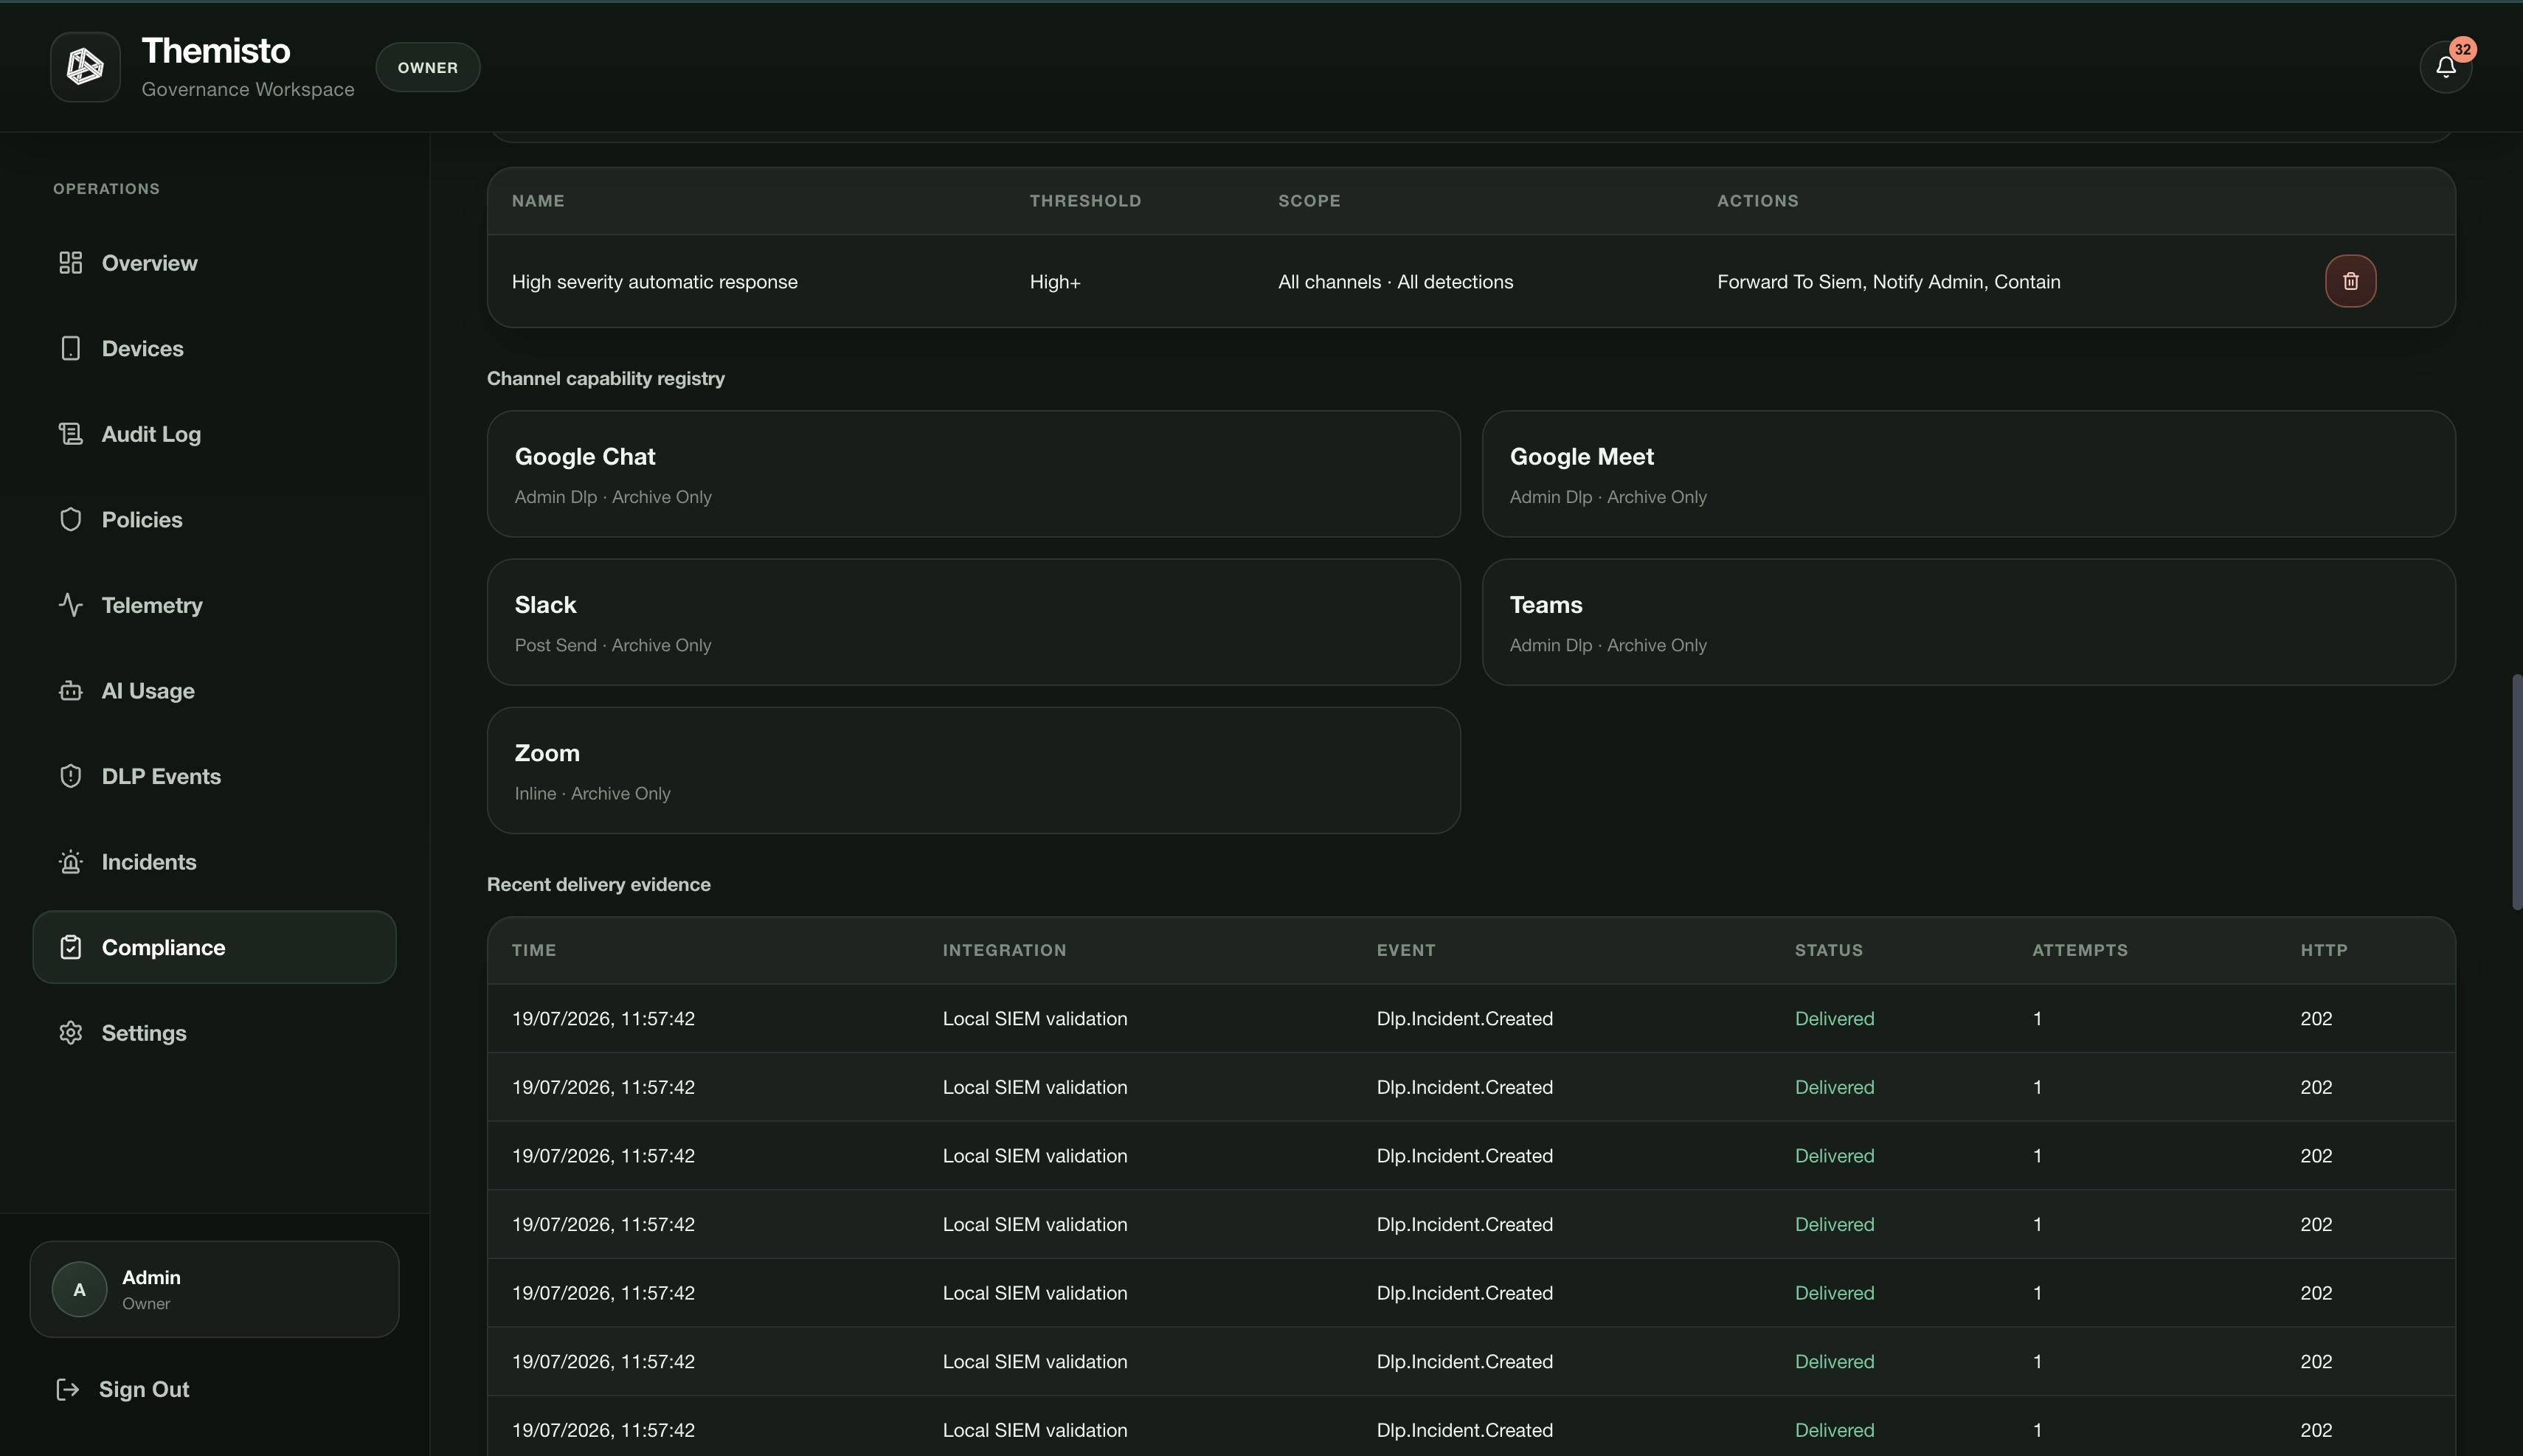This screenshot has height=1456, width=2523.
Task: Click the Sign Out arrow icon
Action: pyautogui.click(x=67, y=1389)
